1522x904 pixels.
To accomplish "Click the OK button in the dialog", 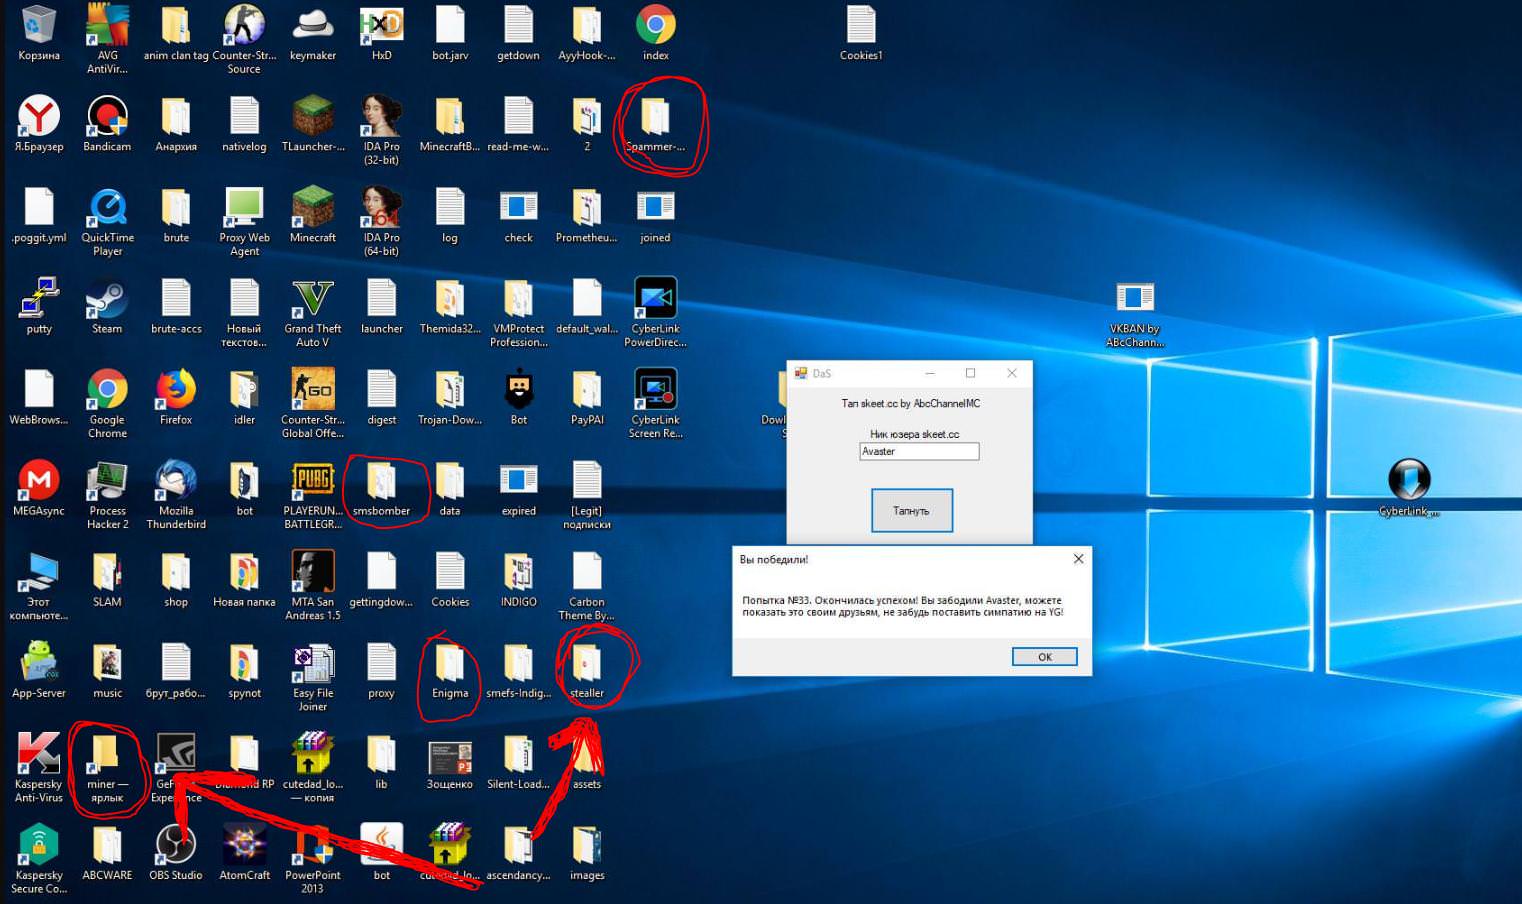I will 1044,657.
